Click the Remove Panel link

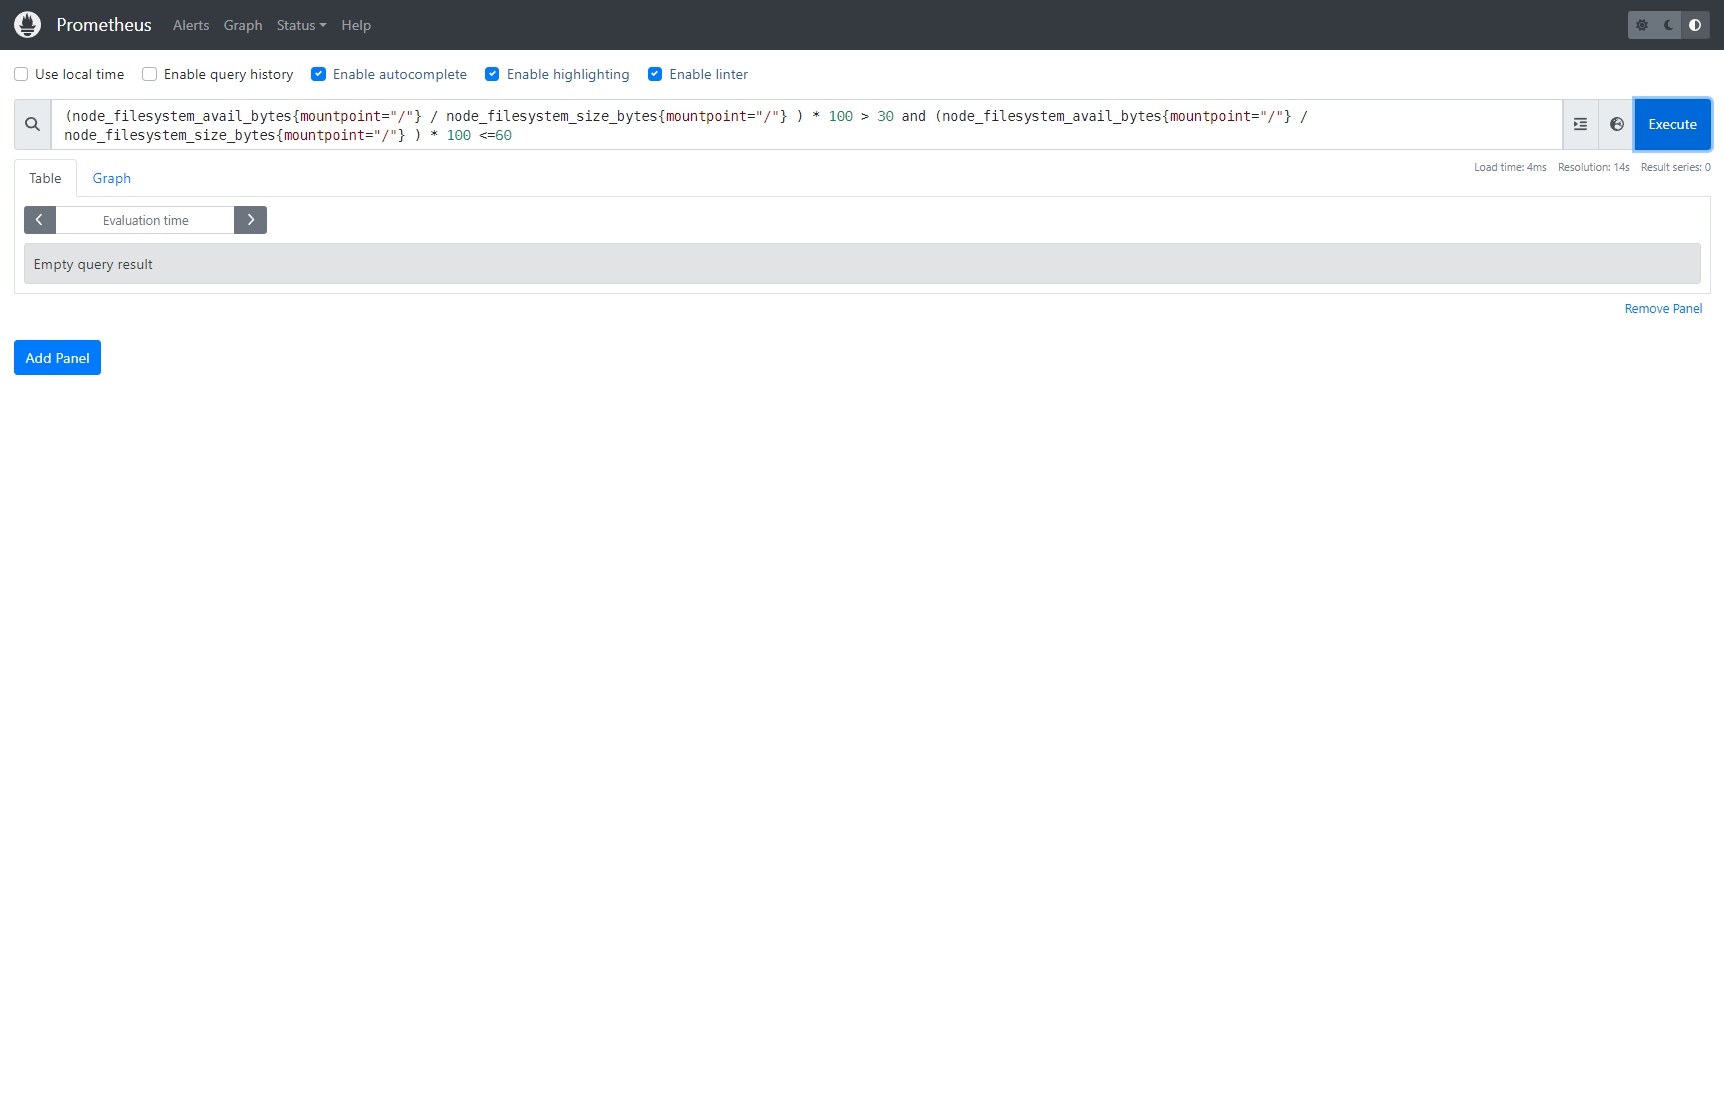tap(1663, 309)
